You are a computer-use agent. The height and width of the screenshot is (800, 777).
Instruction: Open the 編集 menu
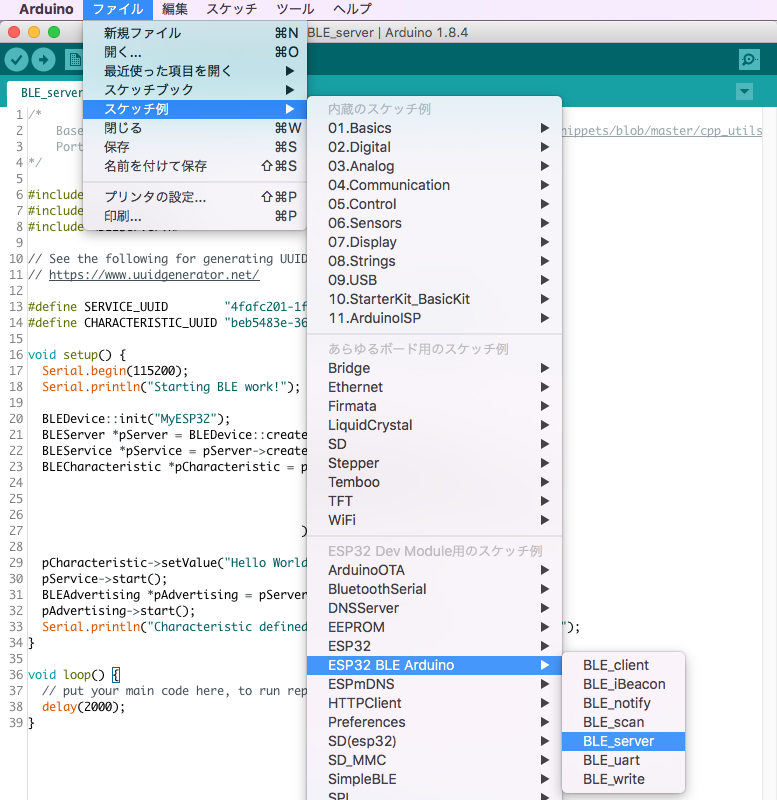point(175,9)
